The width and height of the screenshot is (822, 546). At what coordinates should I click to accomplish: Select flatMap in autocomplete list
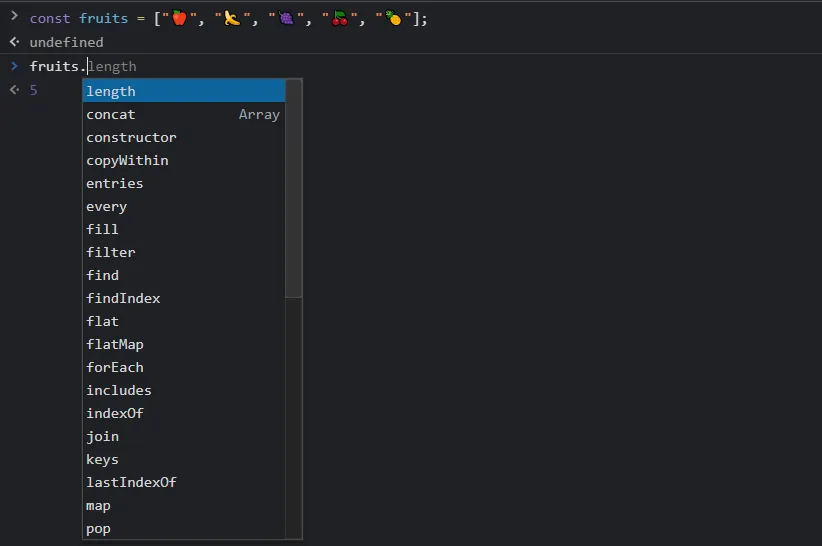tap(183, 344)
